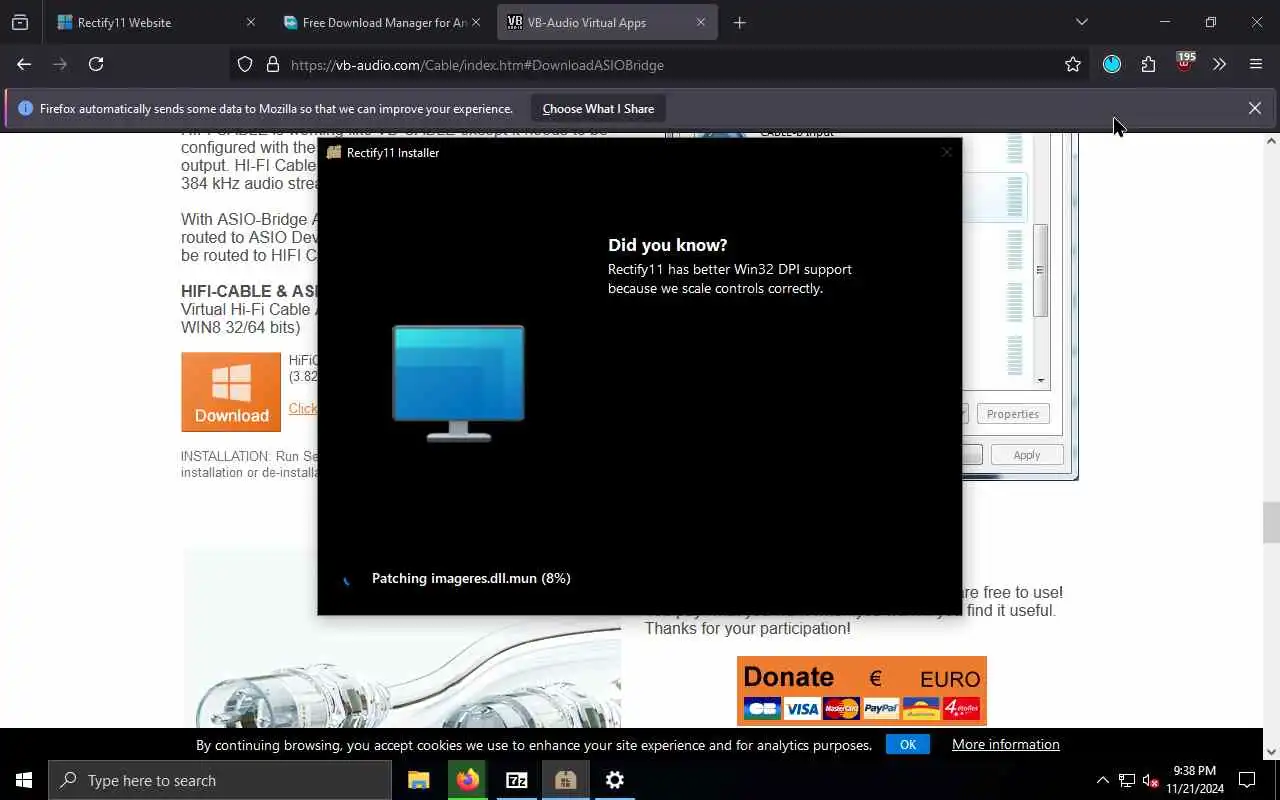Image resolution: width=1280 pixels, height=800 pixels.
Task: Bookmark this page with star icon
Action: [x=1073, y=65]
